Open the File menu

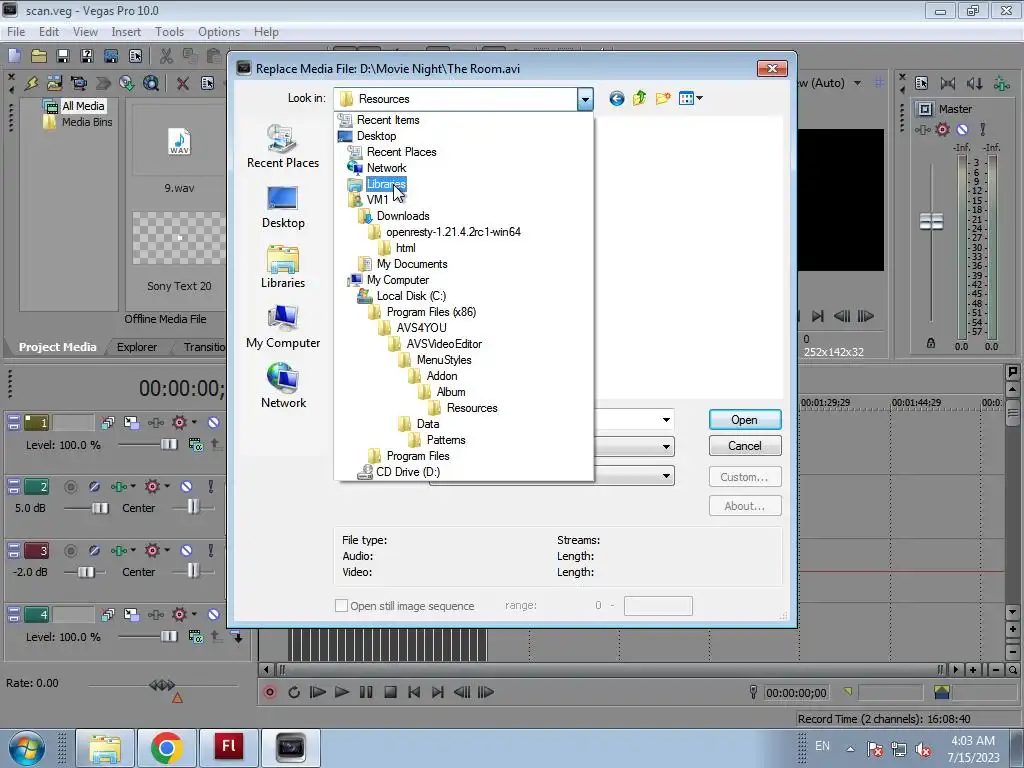(x=16, y=32)
